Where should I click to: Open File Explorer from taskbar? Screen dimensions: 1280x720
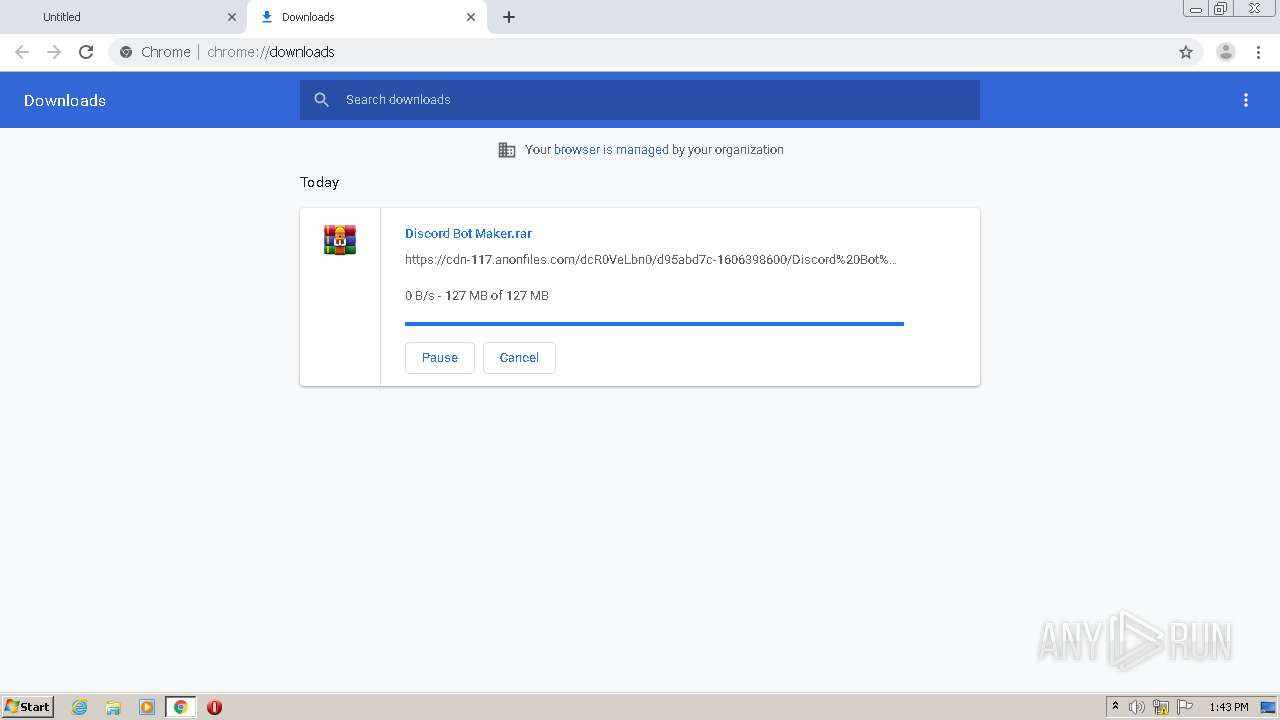pyautogui.click(x=113, y=707)
